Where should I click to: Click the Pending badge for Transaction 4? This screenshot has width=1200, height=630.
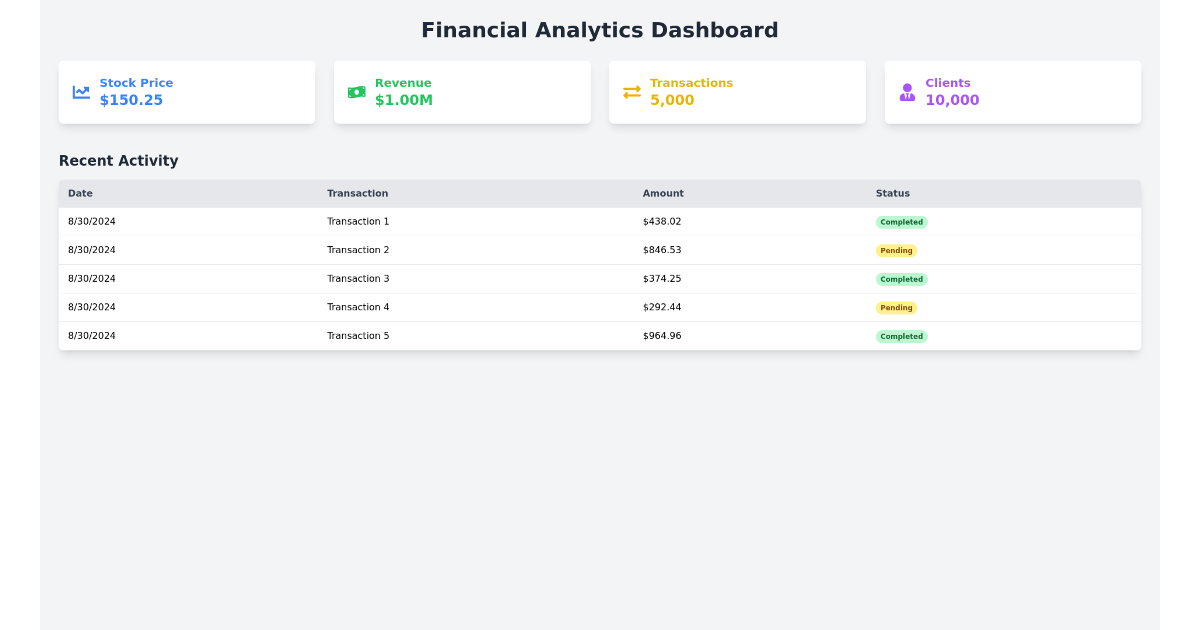point(896,307)
